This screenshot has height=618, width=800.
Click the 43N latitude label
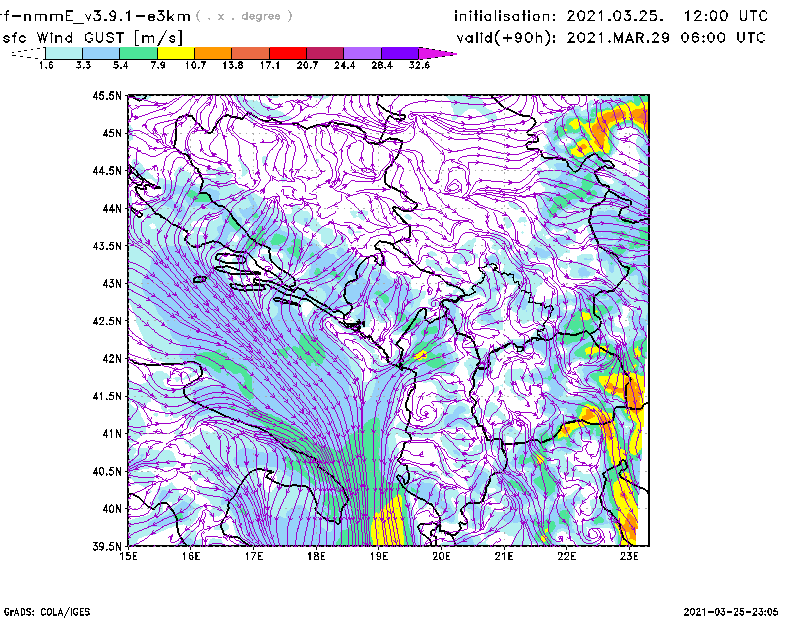(112, 283)
